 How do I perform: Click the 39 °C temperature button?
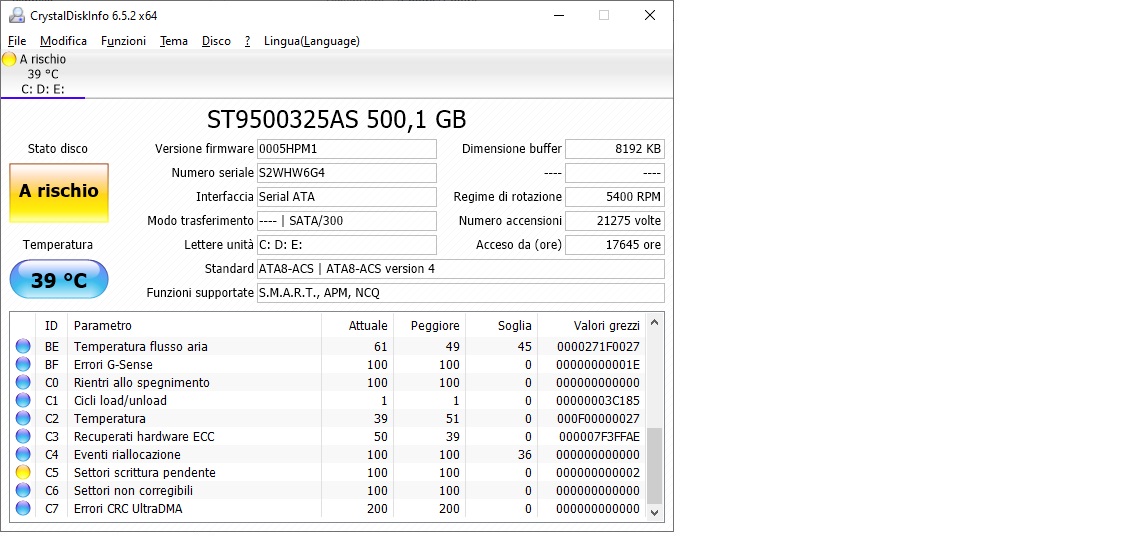[59, 280]
